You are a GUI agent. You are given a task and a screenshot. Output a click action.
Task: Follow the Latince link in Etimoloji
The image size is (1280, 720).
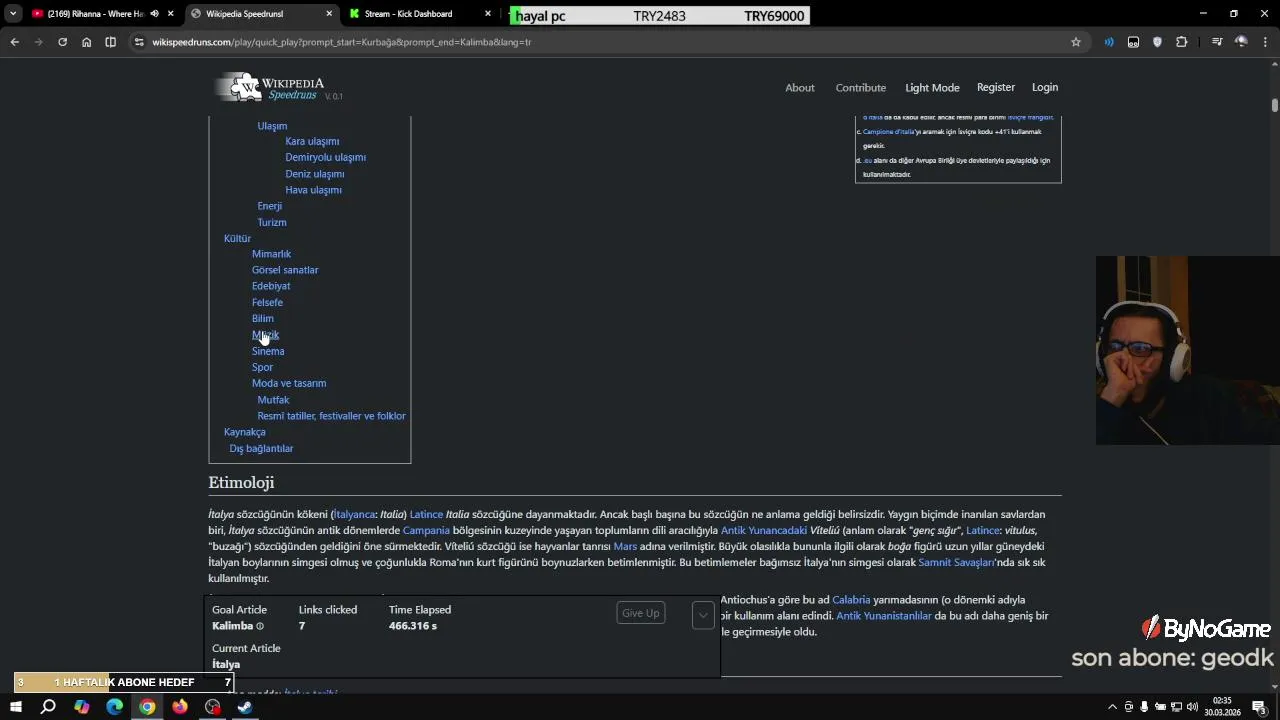coord(426,514)
